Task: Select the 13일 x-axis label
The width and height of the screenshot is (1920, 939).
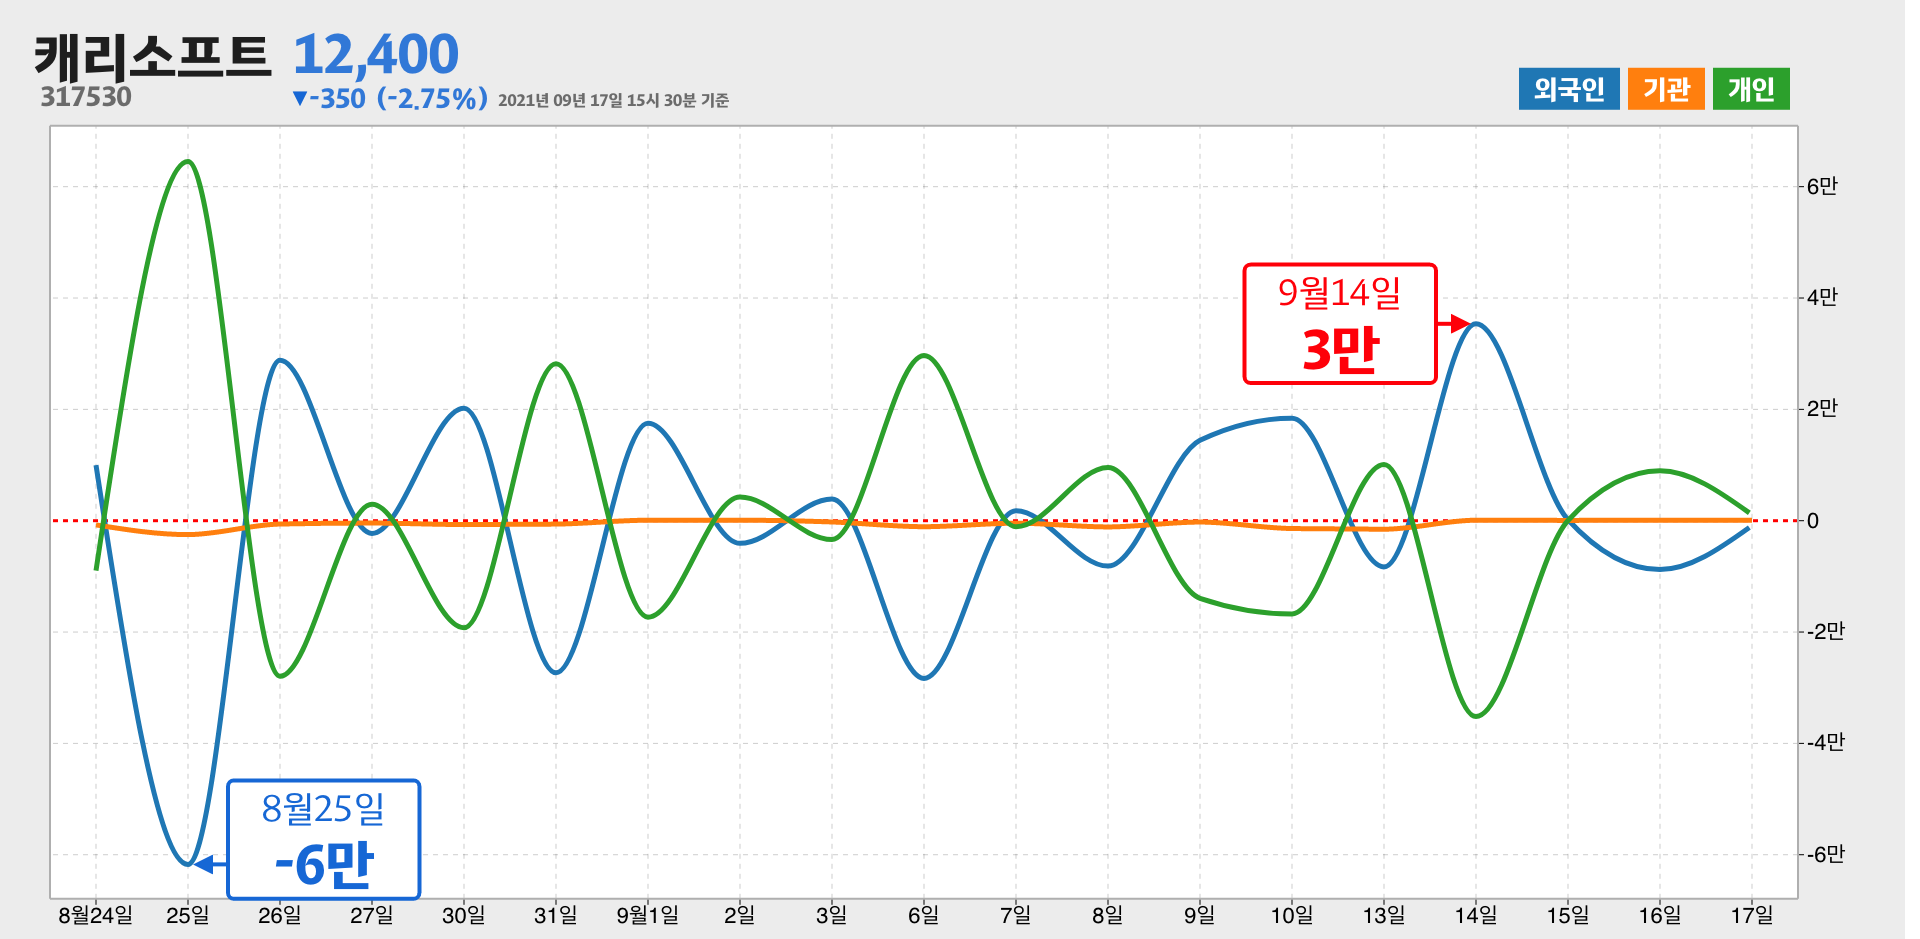Action: click(1384, 915)
